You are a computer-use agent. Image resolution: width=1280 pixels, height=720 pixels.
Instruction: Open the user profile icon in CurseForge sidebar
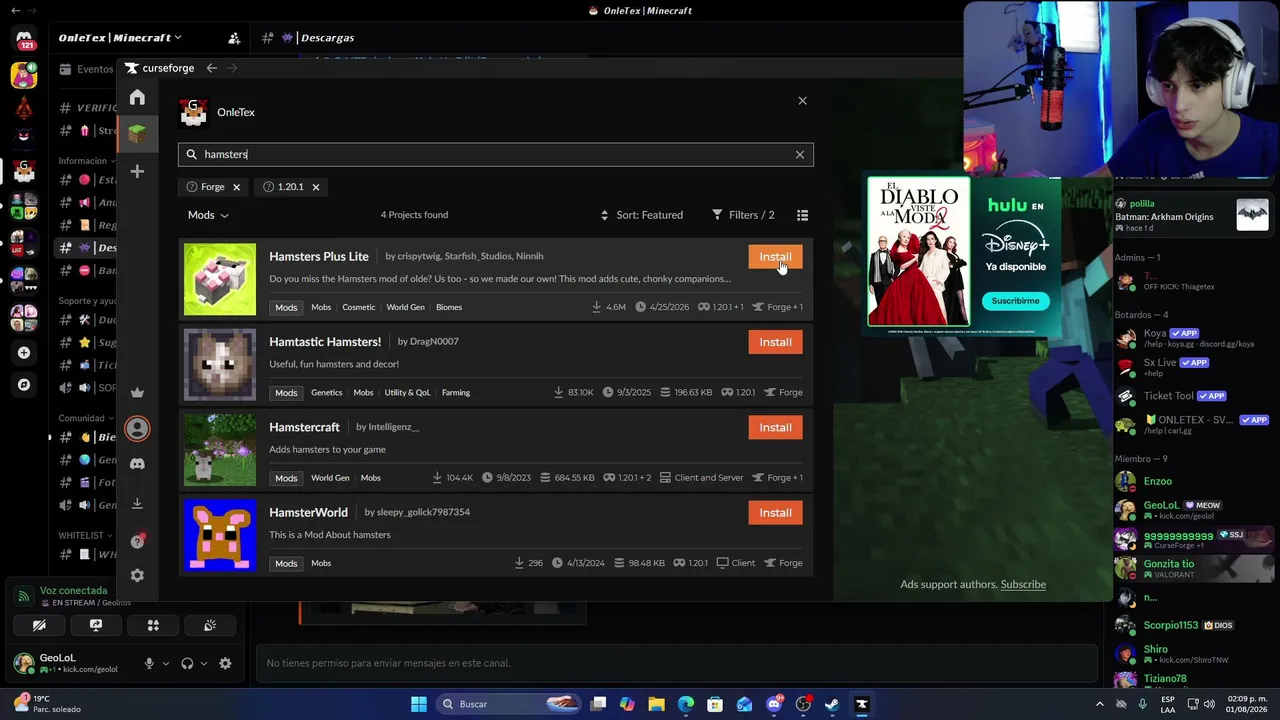click(137, 428)
